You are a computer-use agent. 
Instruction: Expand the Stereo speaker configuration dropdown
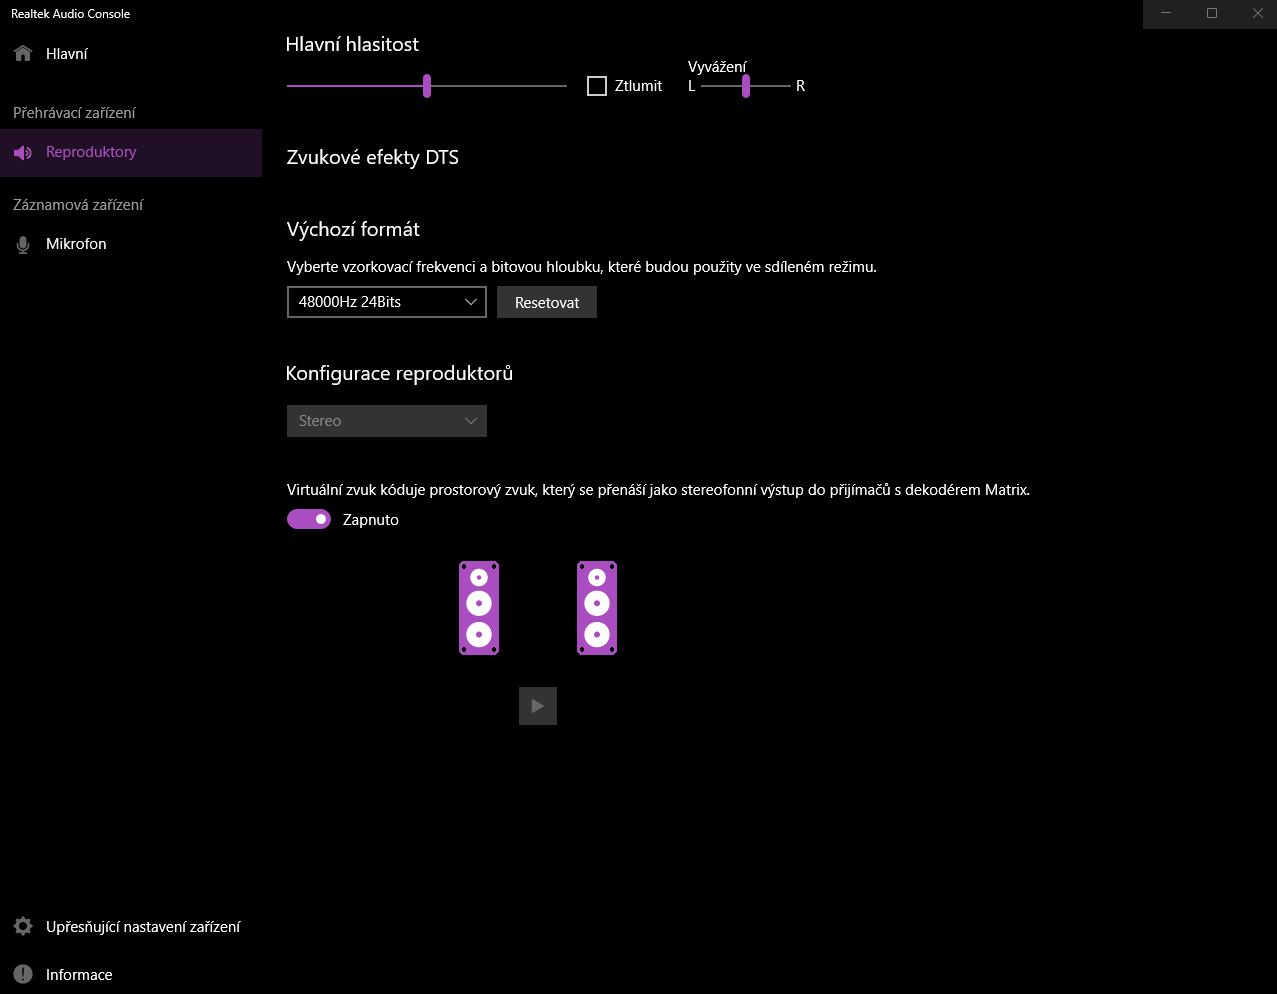(x=386, y=421)
